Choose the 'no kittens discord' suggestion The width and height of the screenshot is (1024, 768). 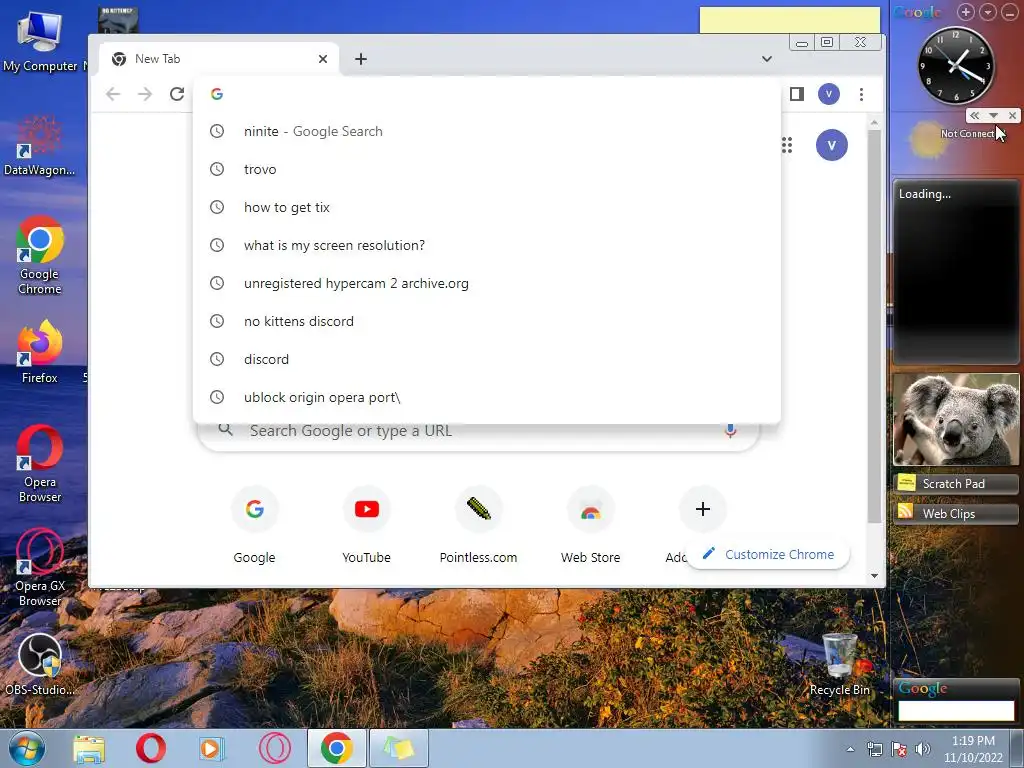pos(487,321)
